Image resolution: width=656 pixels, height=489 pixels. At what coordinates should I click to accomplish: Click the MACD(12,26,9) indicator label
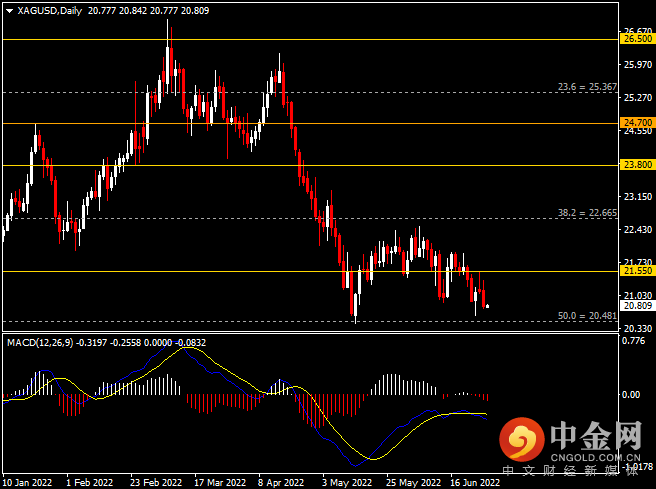pyautogui.click(x=40, y=343)
